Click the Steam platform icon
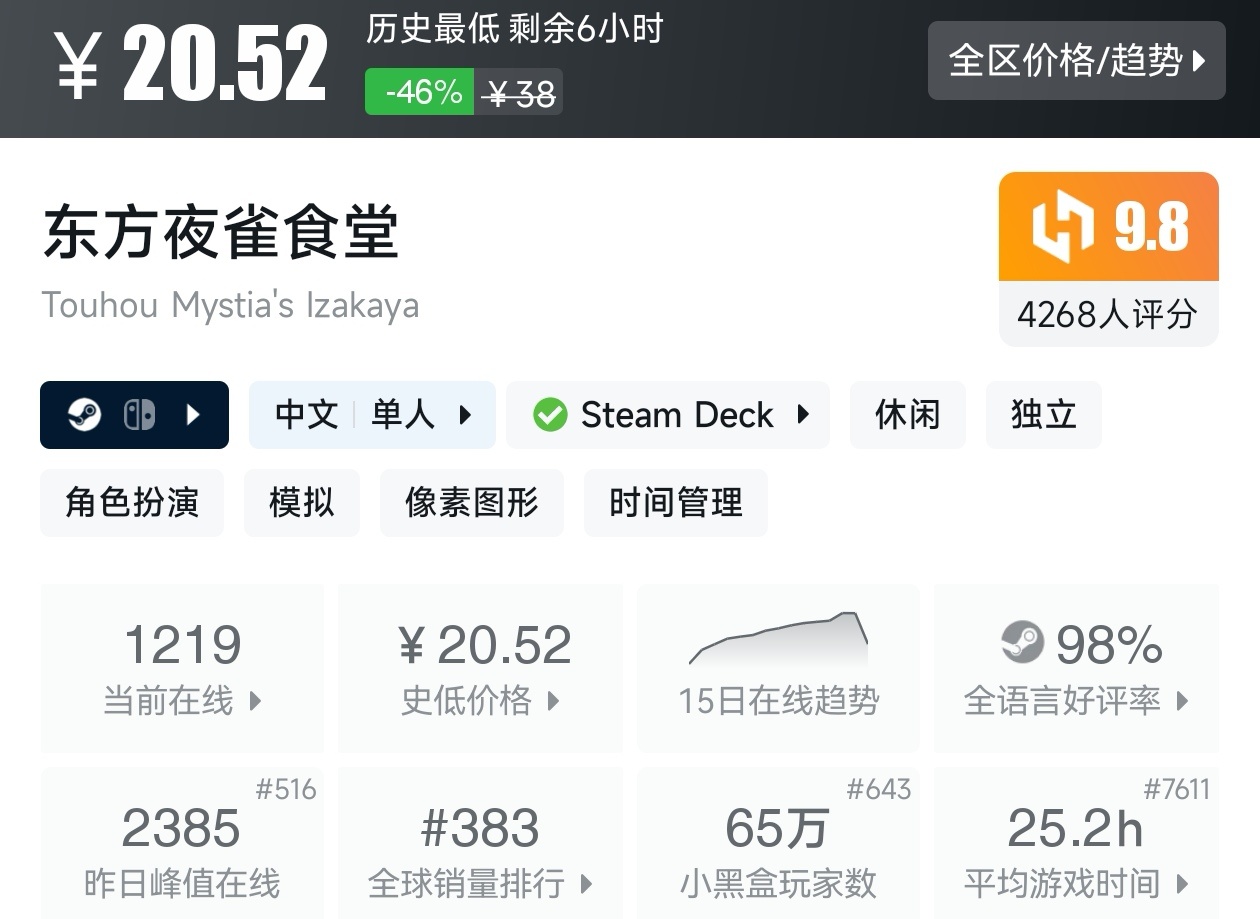 coord(85,415)
